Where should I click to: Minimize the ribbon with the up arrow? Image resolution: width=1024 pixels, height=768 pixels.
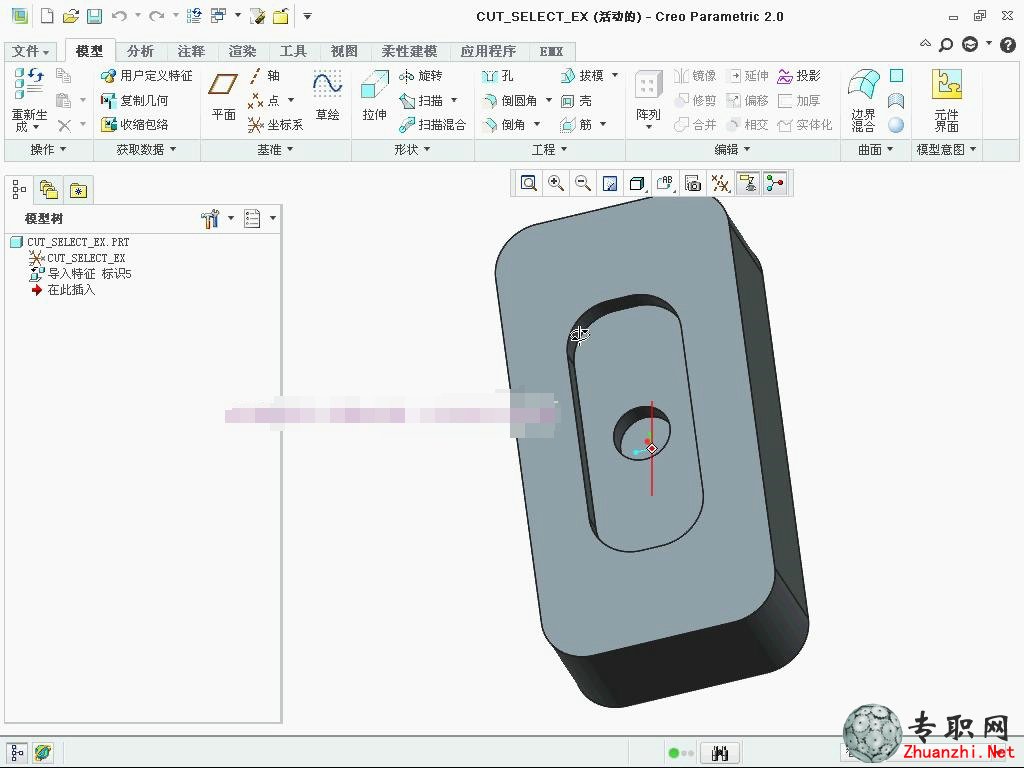tap(925, 44)
